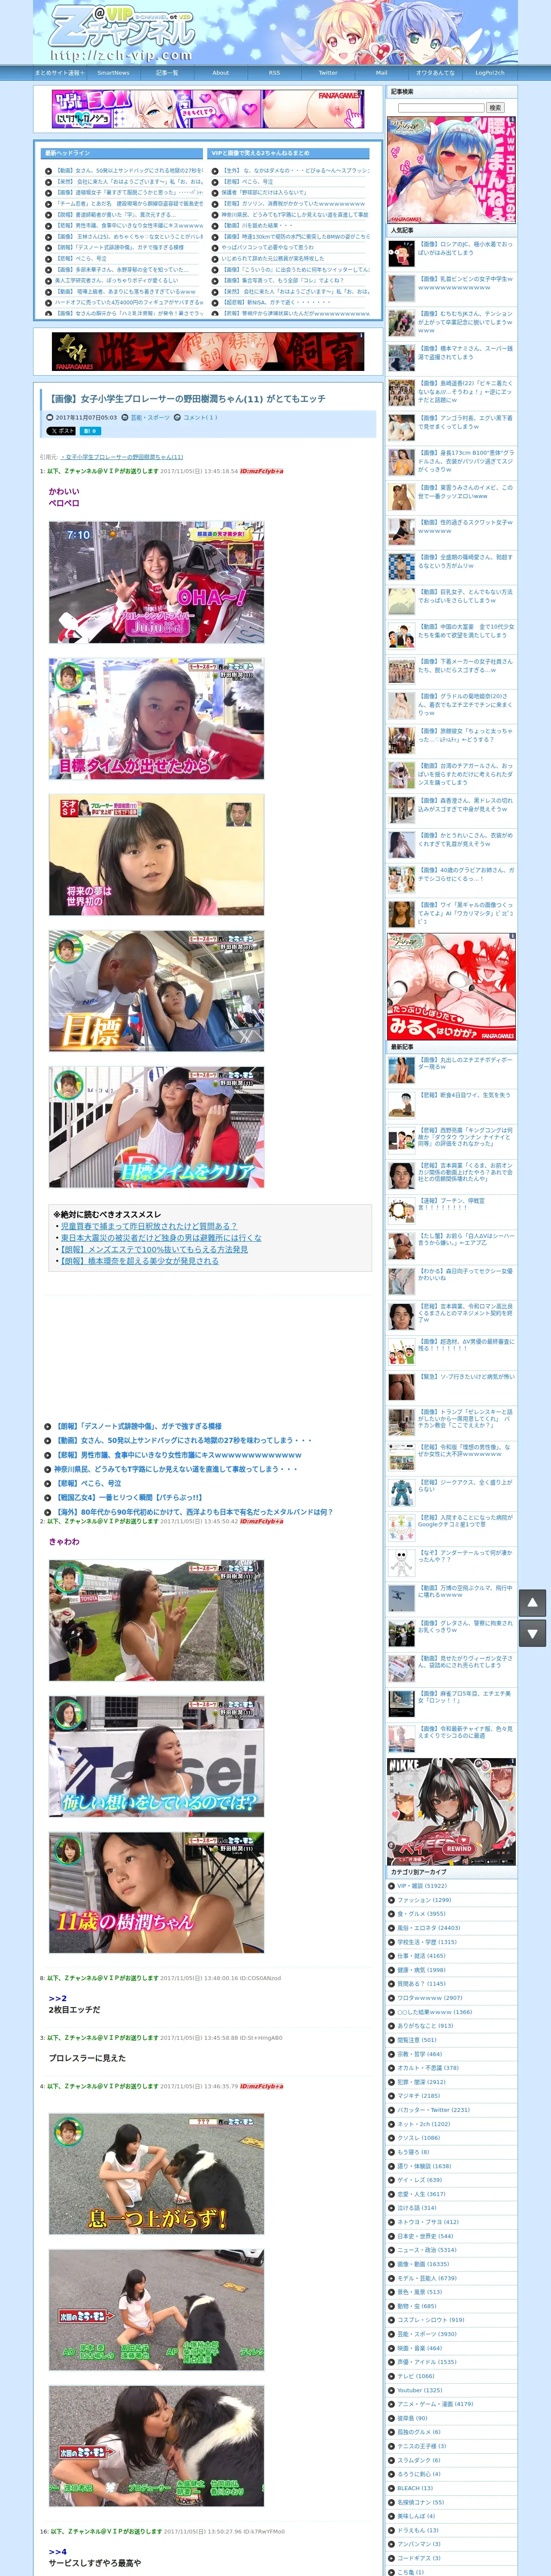Screen dimensions: 551x2576
Task: Open the Youtuber (1325) category
Action: coord(420,2390)
